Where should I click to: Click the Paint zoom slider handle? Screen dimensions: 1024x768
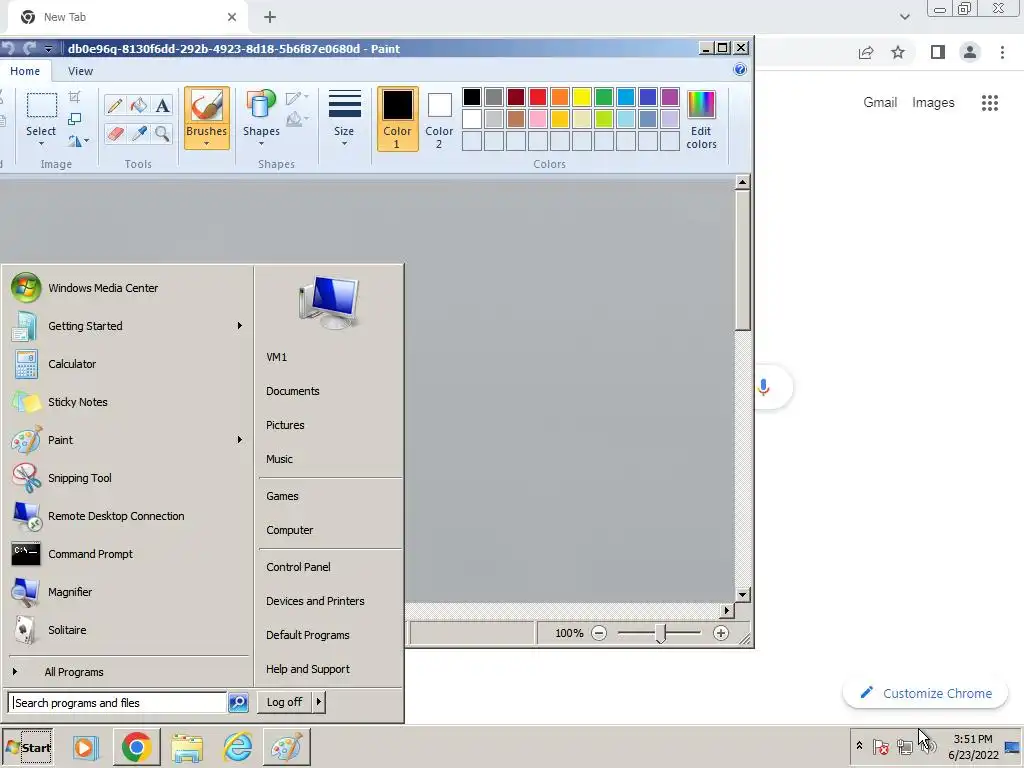(x=661, y=633)
